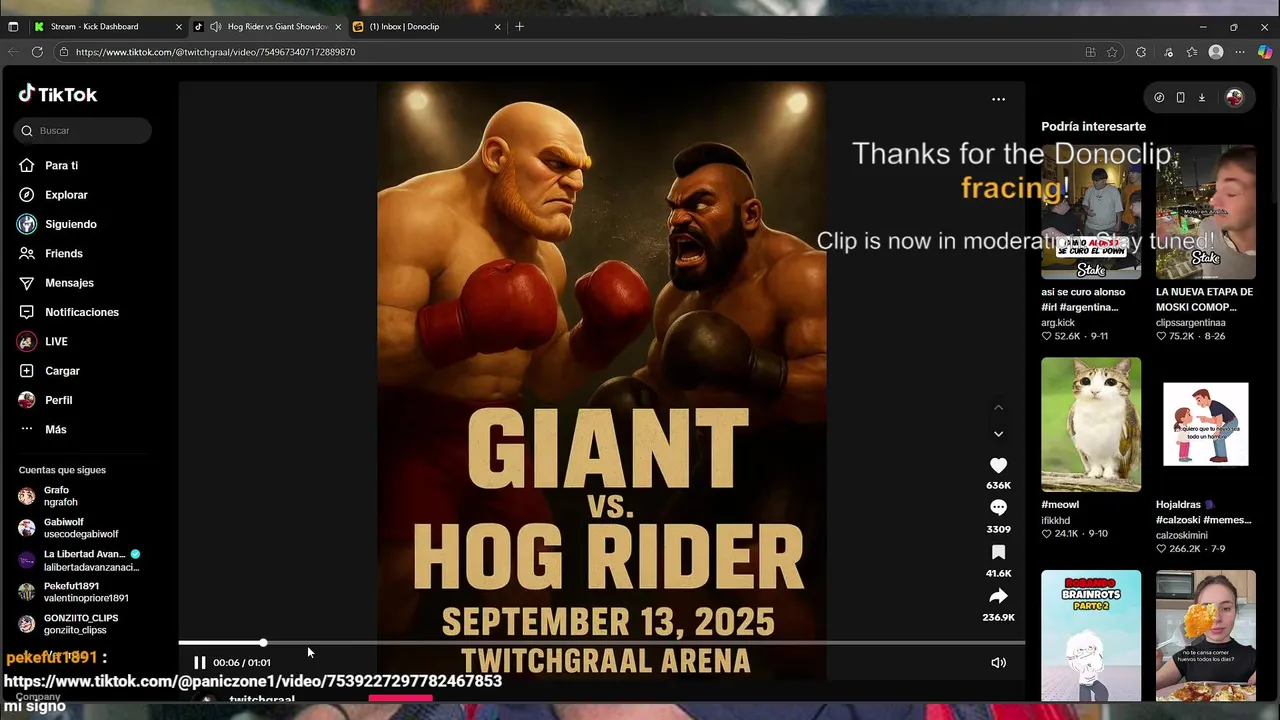
Task: Open the video's three-dot options menu
Action: click(x=998, y=99)
